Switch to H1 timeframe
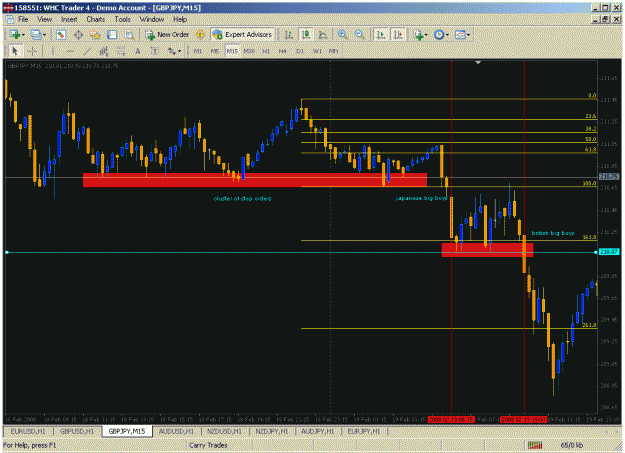The image size is (625, 453). [x=266, y=51]
